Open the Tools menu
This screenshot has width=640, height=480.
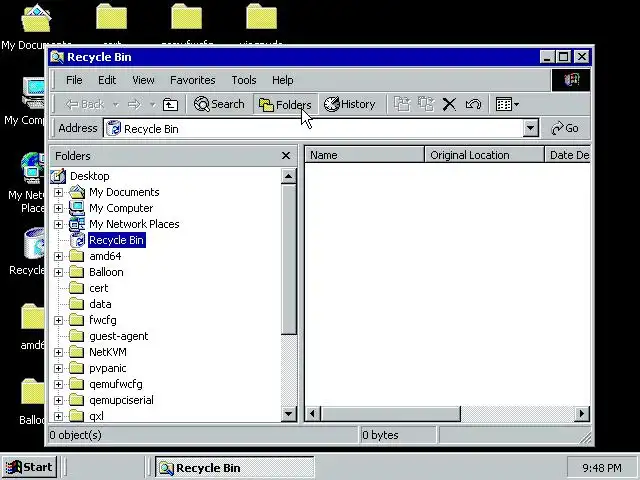[x=244, y=80]
